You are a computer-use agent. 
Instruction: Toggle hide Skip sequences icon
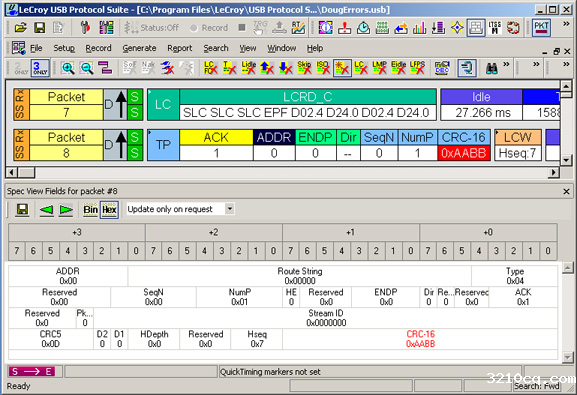tap(304, 68)
